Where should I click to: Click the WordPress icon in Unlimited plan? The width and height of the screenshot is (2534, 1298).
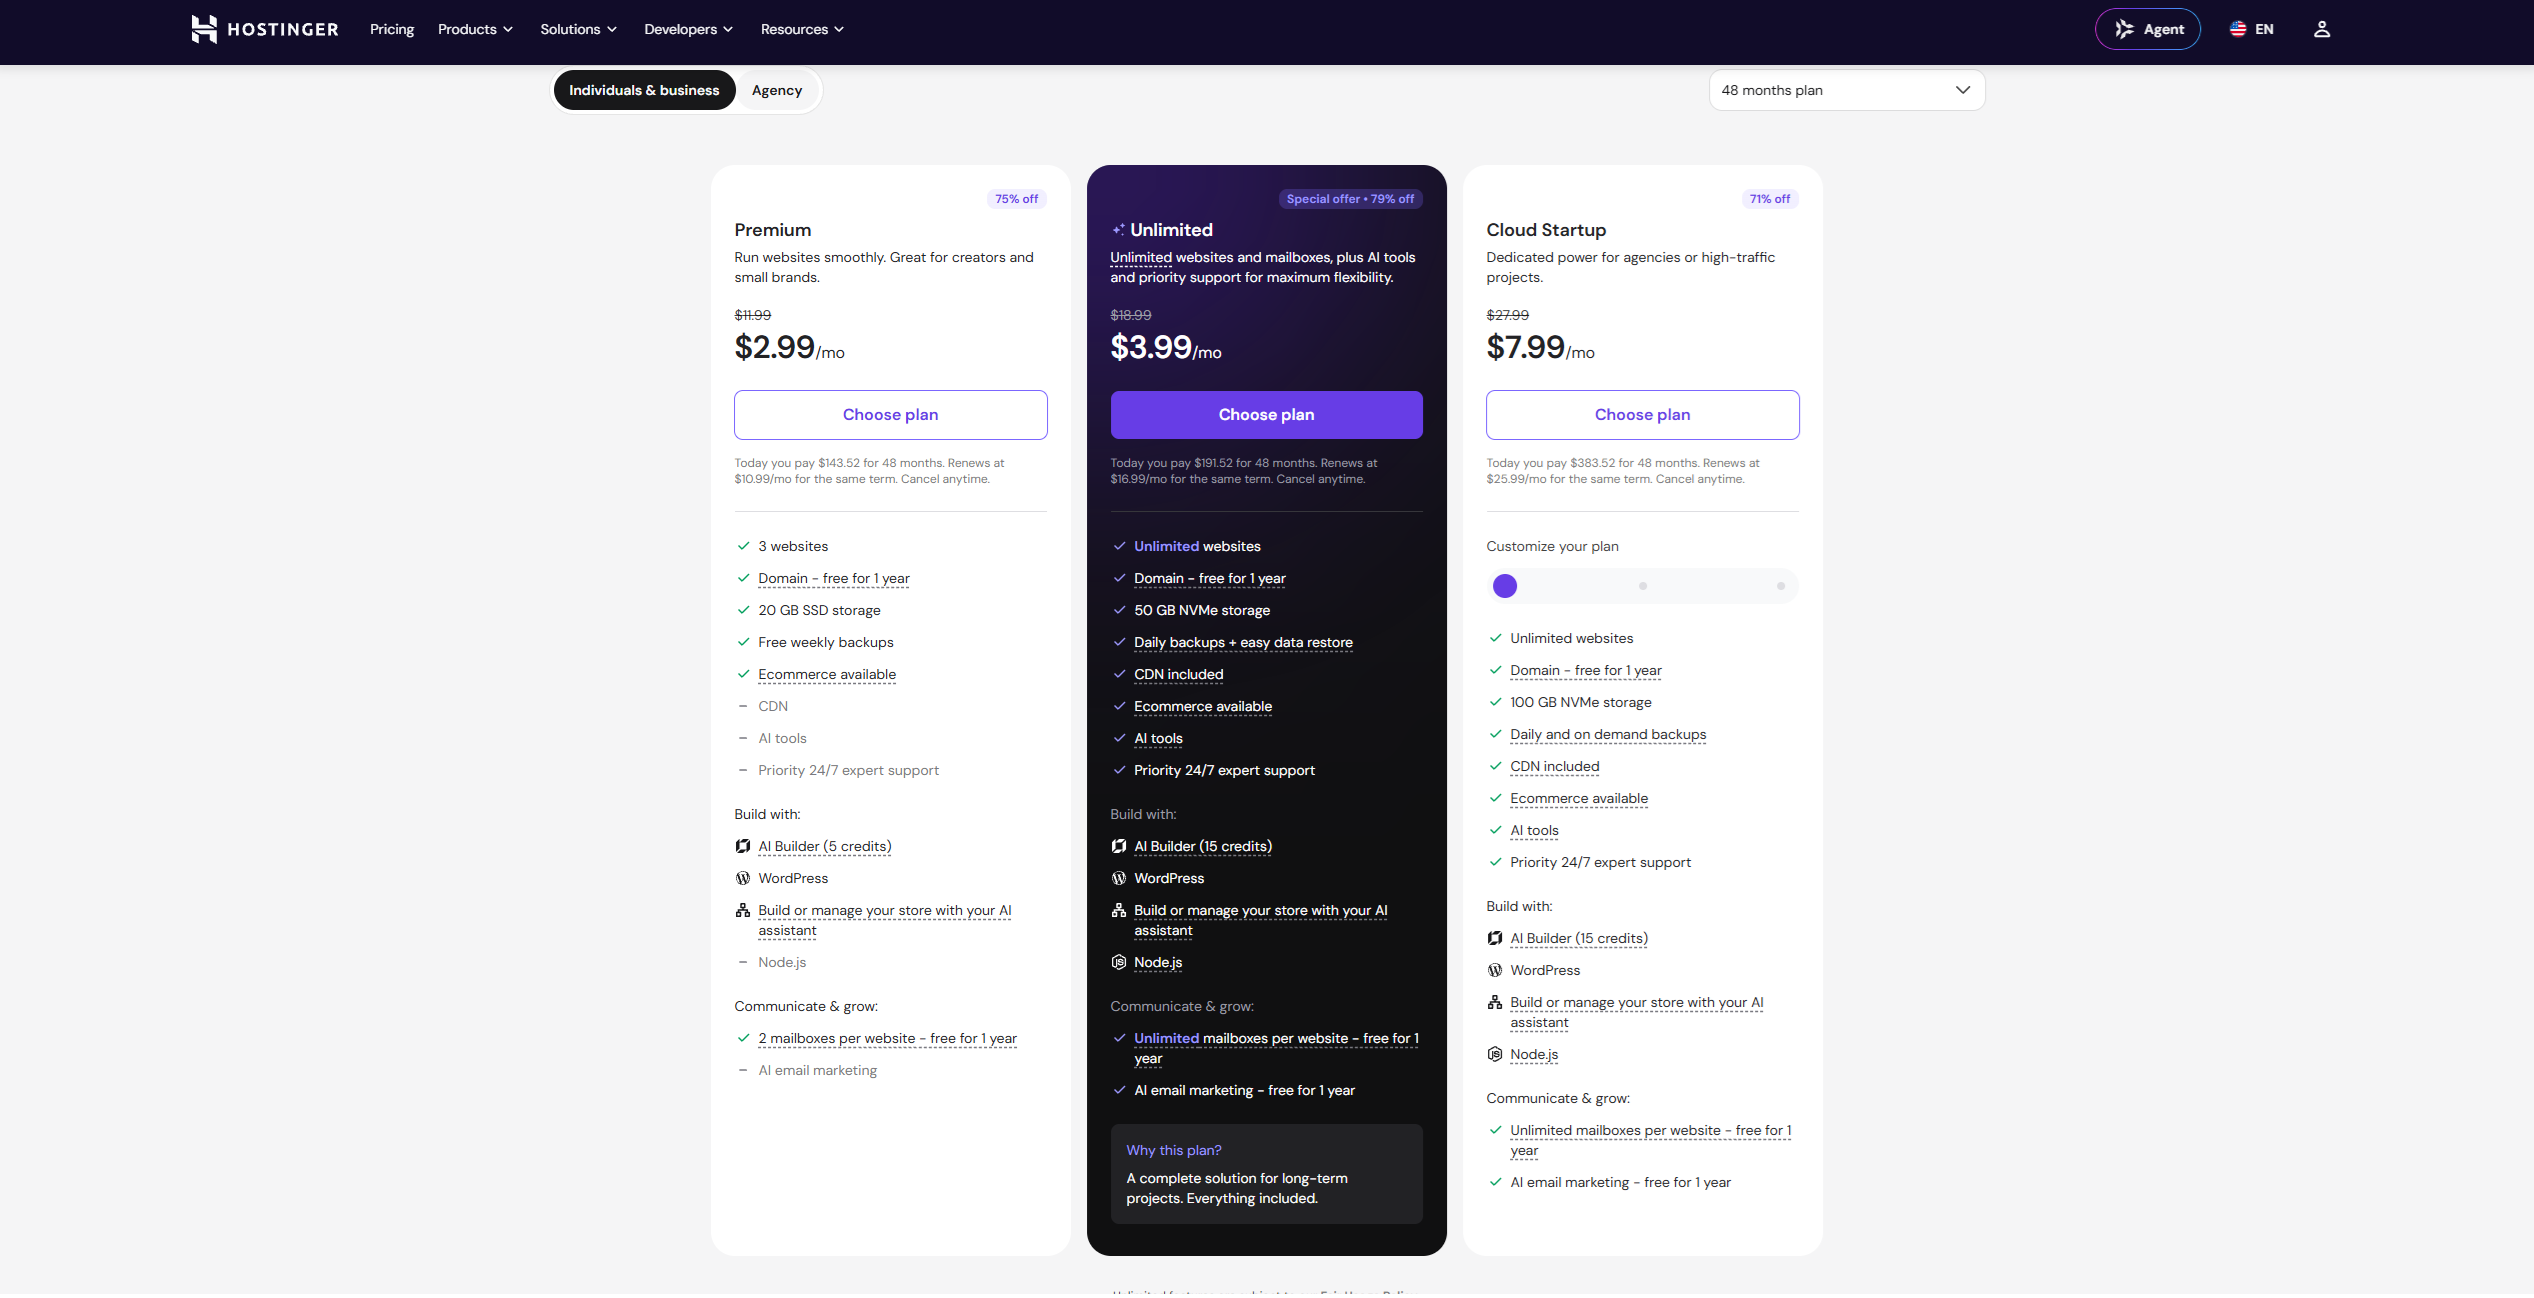click(x=1119, y=878)
